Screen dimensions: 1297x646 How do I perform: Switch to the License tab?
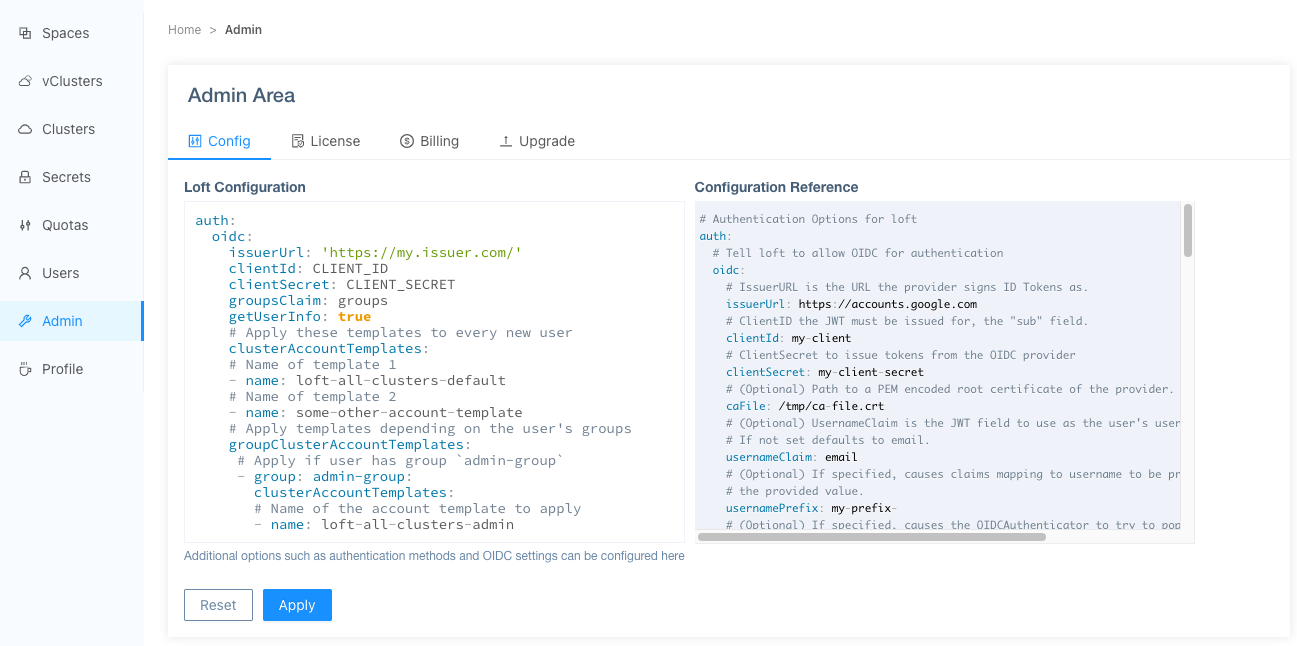[325, 141]
